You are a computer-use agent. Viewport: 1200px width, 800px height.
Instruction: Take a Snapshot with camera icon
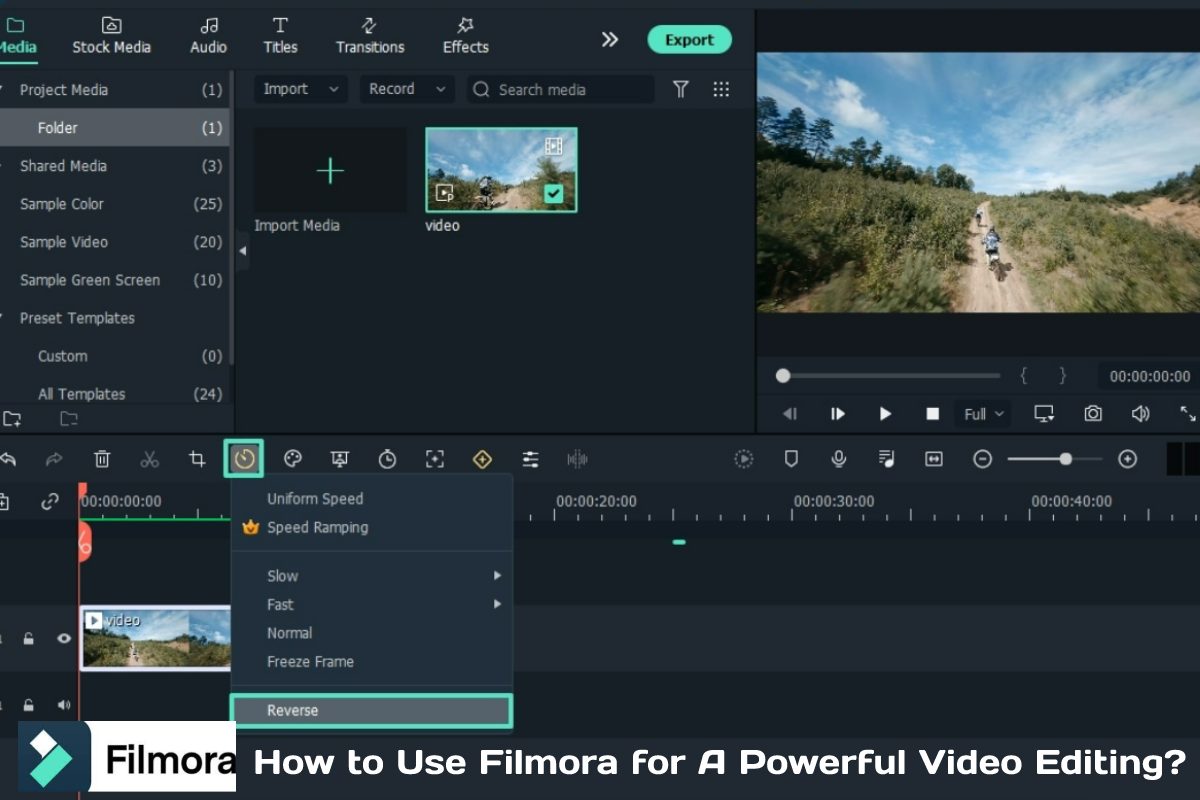click(x=1094, y=413)
